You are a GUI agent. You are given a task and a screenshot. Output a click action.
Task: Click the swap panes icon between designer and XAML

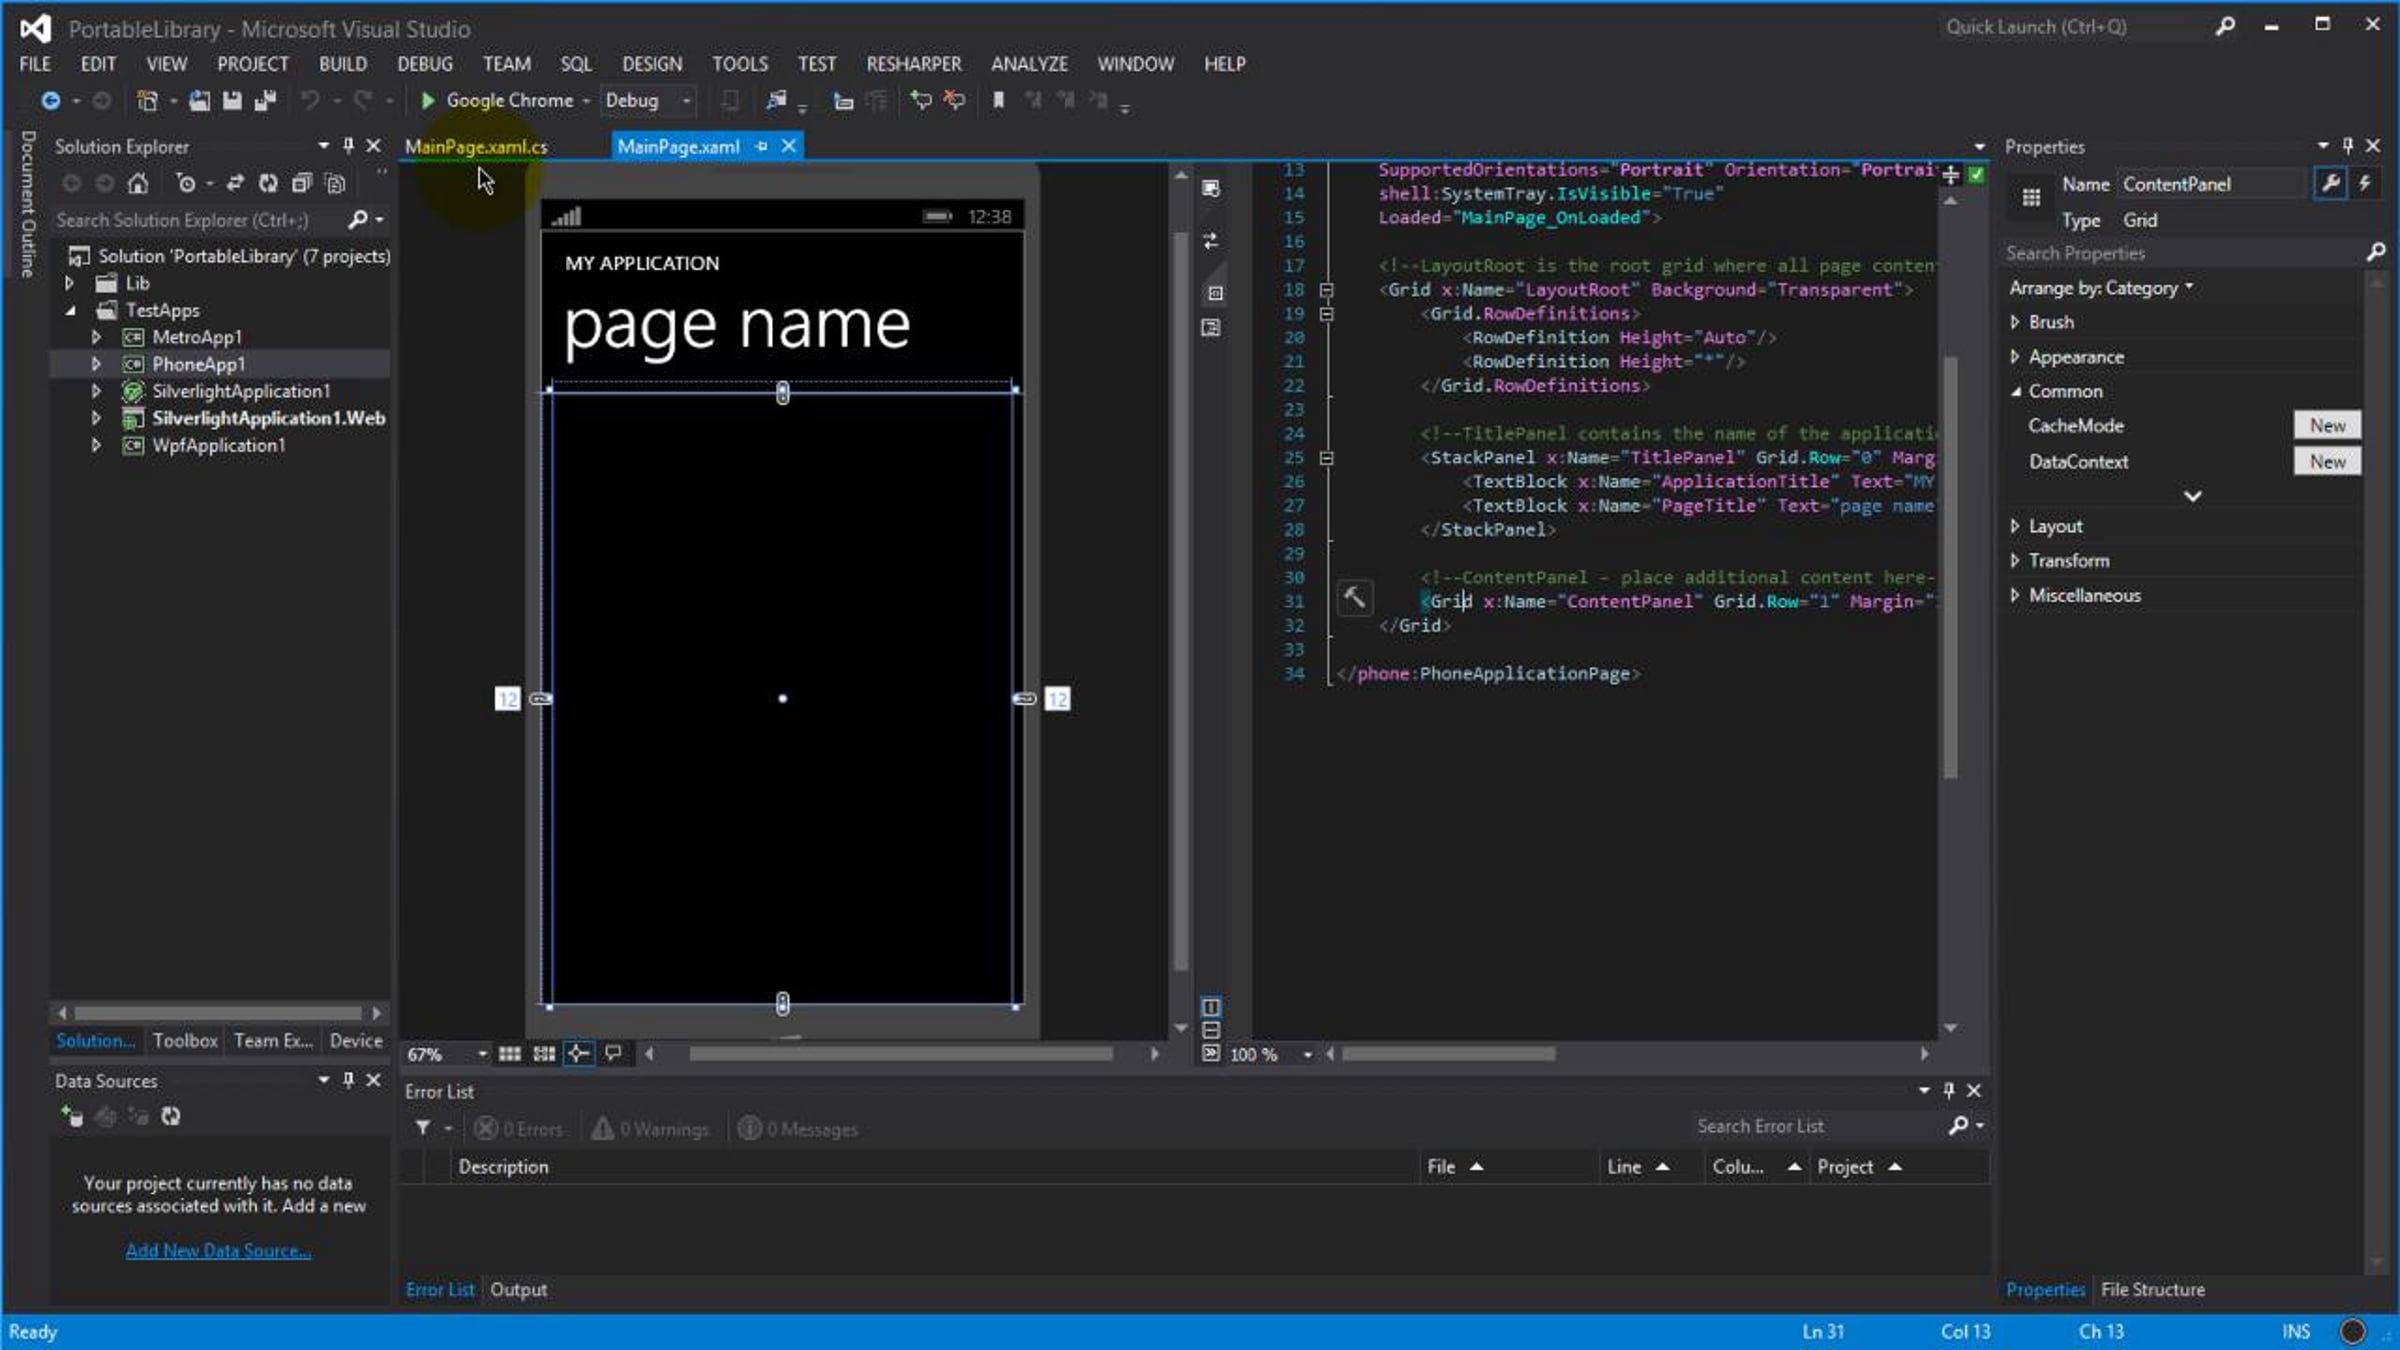(1211, 241)
